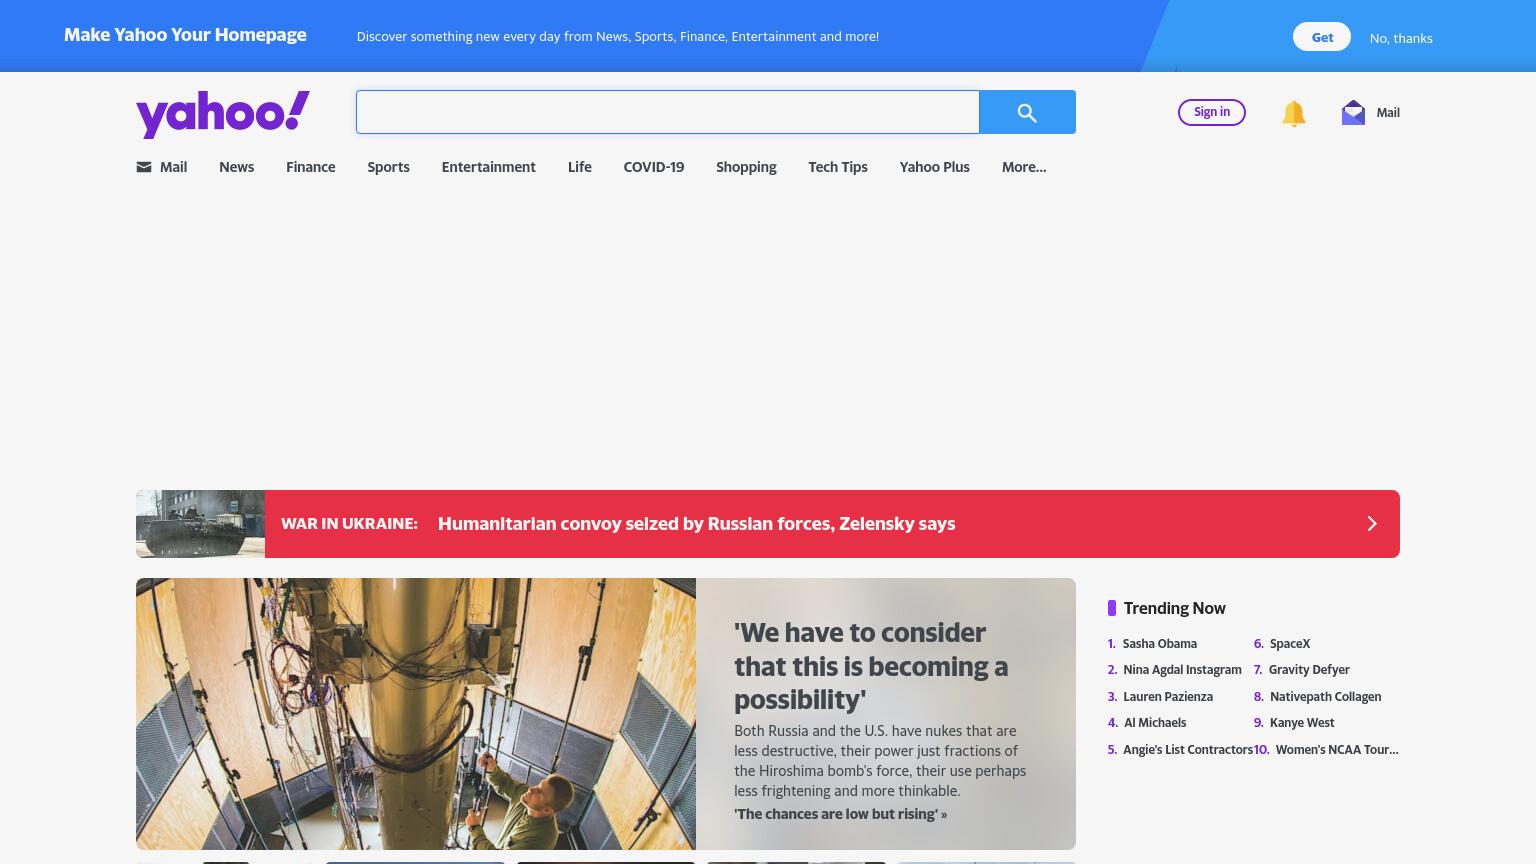Go to the Sports section
This screenshot has height=864, width=1536.
pos(388,167)
